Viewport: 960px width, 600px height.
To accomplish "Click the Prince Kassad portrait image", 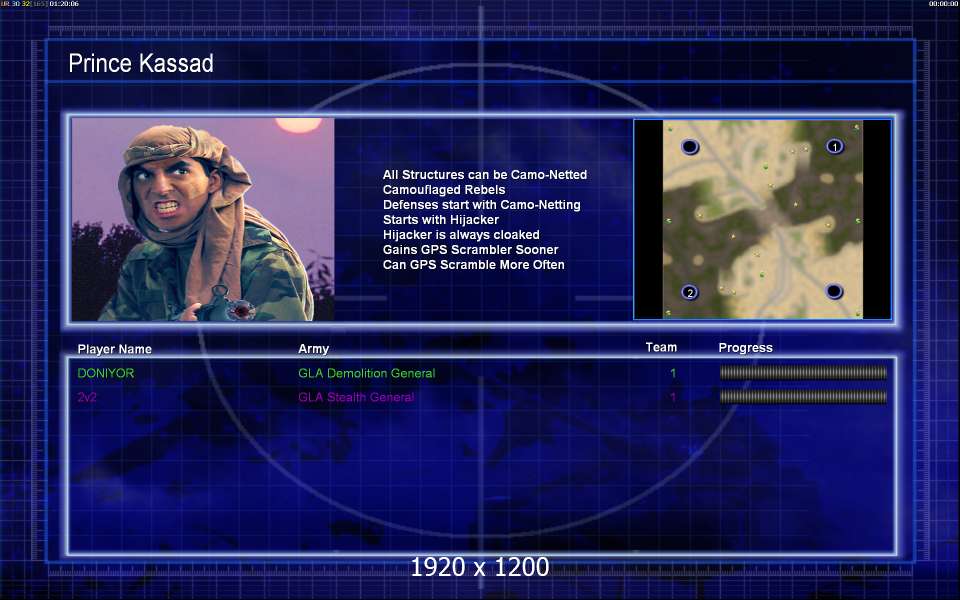I will pos(203,219).
